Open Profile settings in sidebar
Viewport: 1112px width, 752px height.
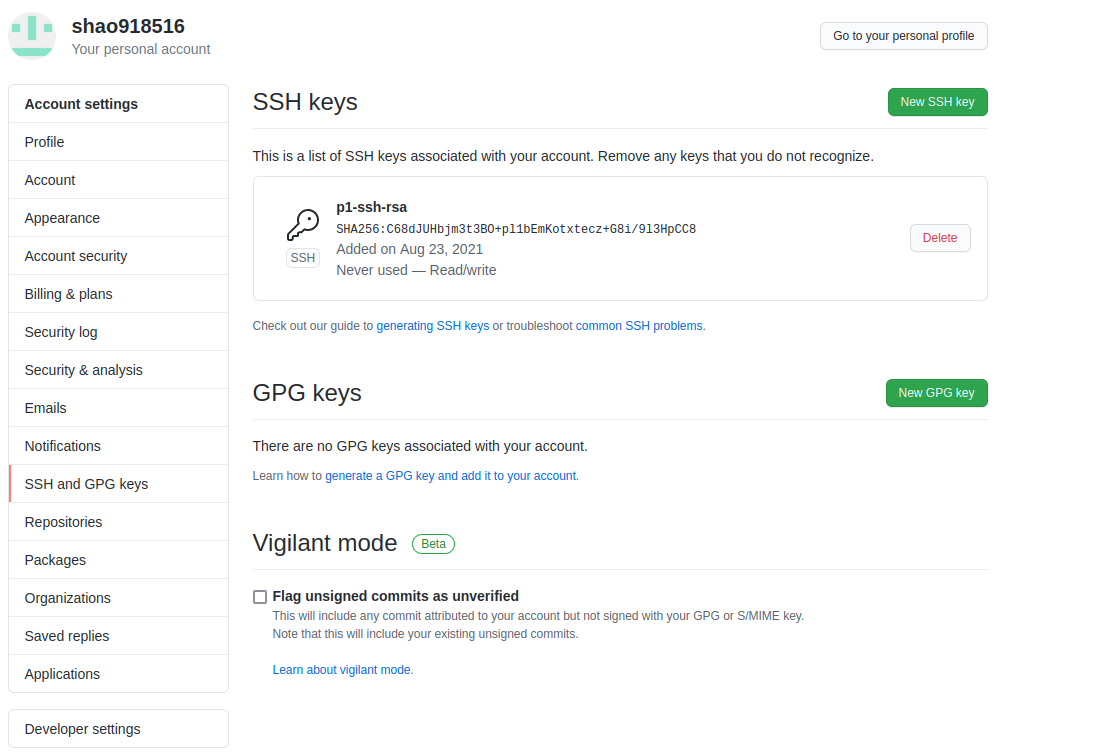pyautogui.click(x=118, y=142)
